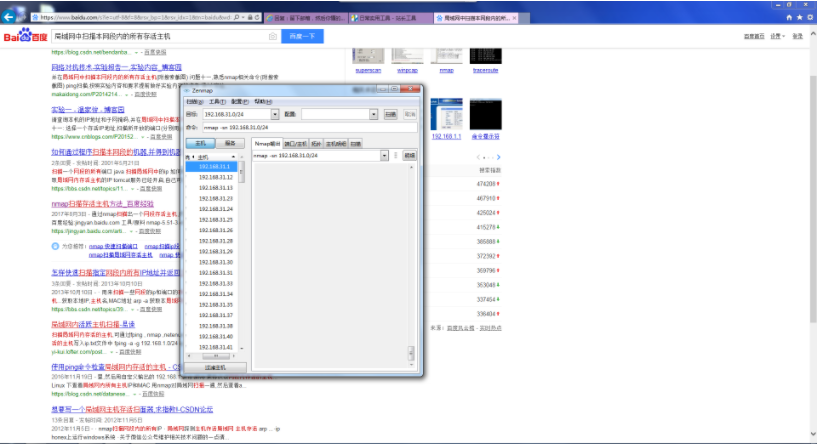Open the favorites star icon

[x=799, y=17]
